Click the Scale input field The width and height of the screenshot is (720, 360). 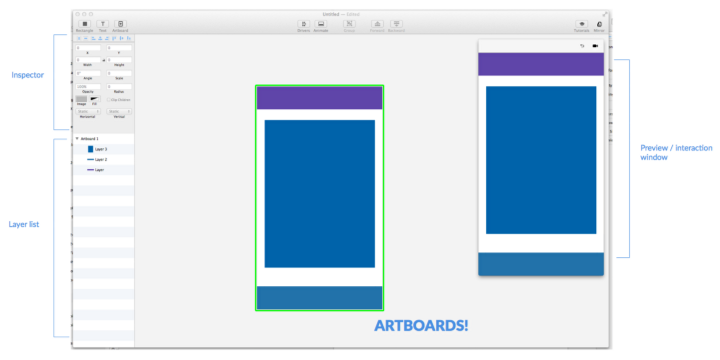(x=119, y=73)
